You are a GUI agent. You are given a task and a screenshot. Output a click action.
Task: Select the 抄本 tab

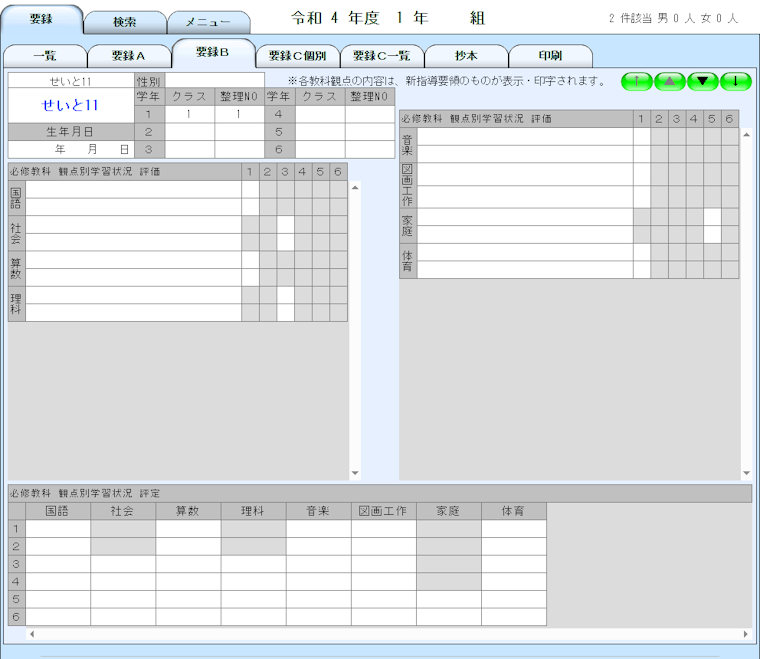pos(465,56)
